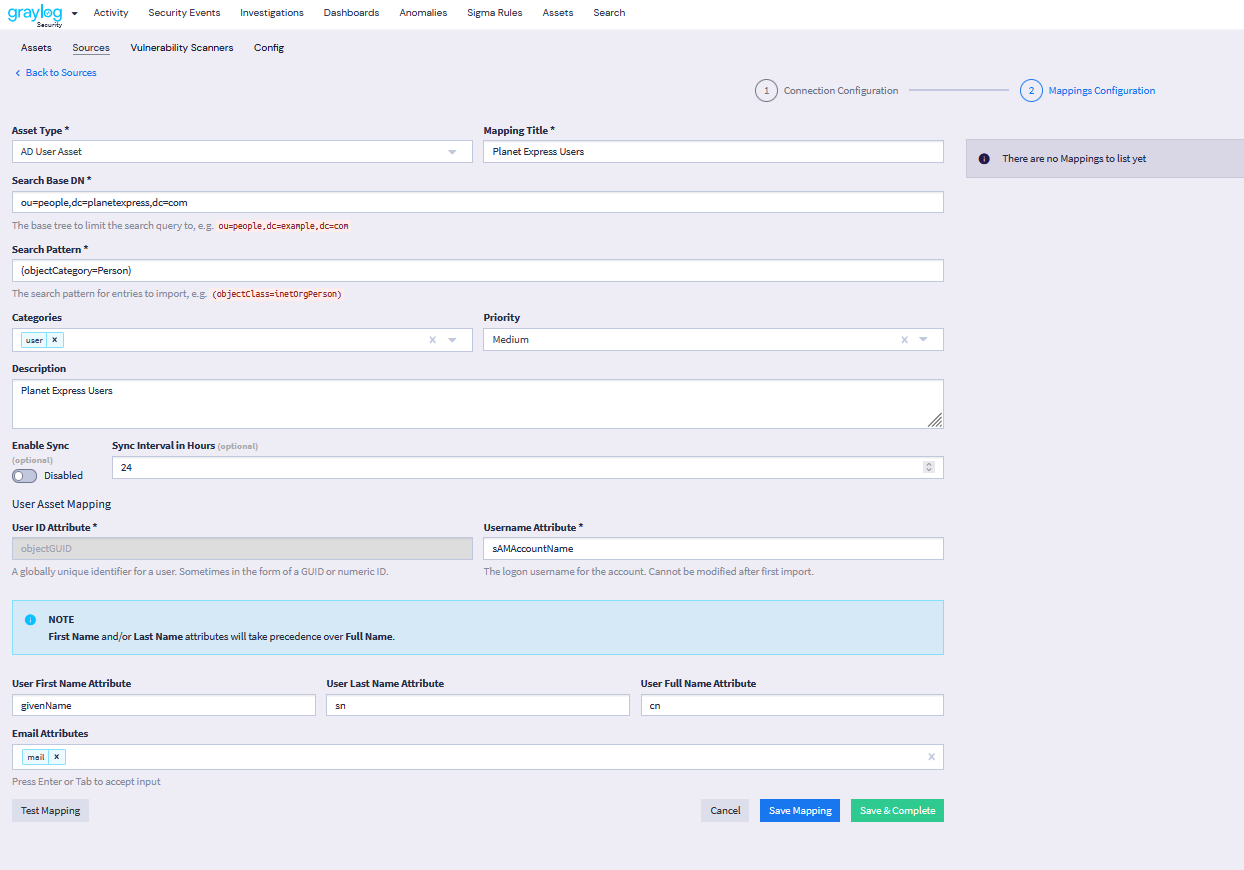This screenshot has width=1244, height=870.
Task: Click the Save & Complete button
Action: [896, 810]
